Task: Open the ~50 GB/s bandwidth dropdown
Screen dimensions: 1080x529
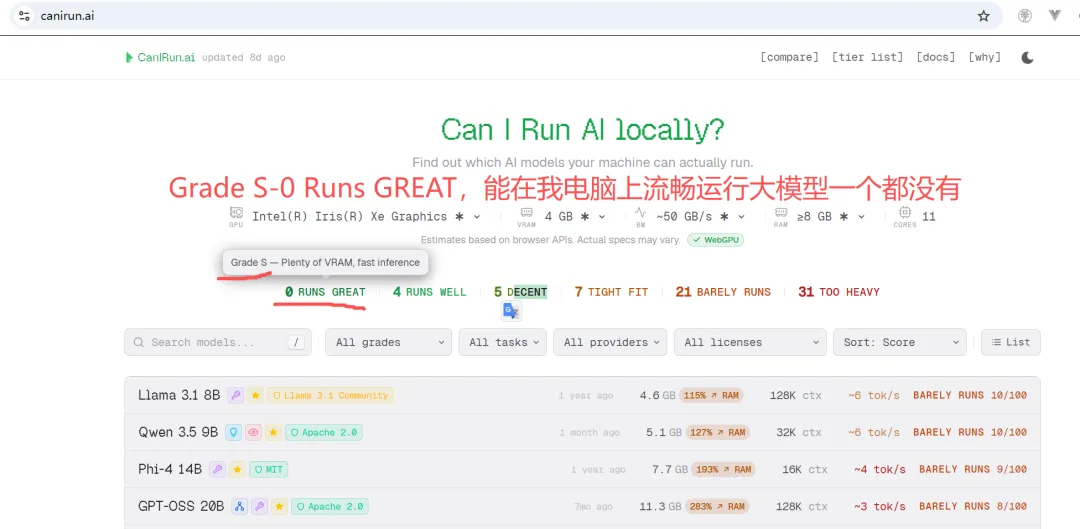Action: click(x=700, y=216)
